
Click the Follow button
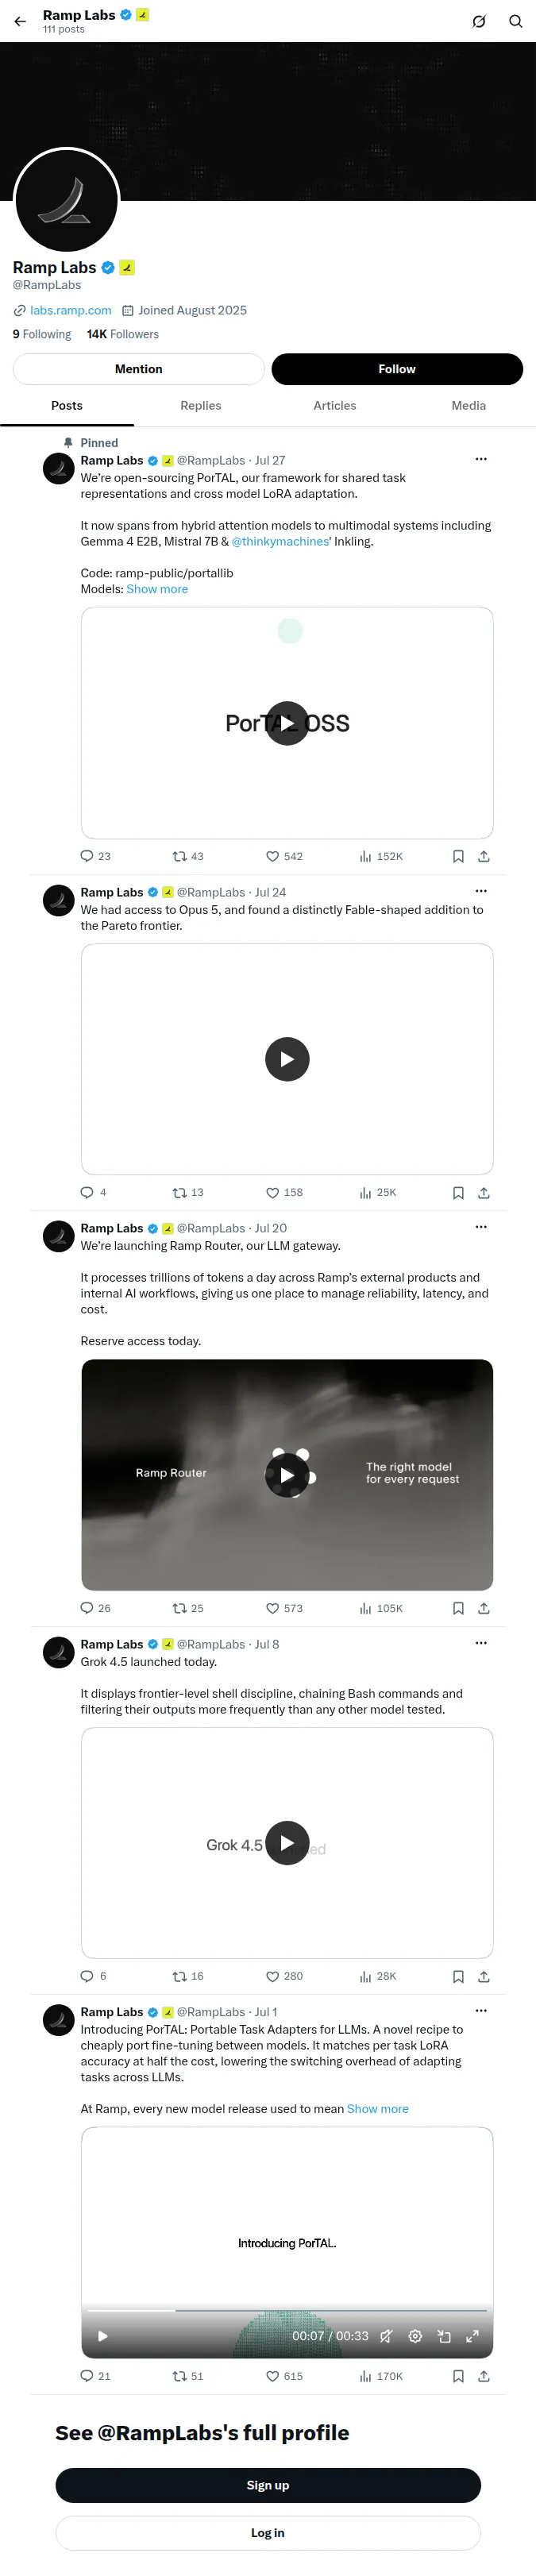tap(397, 369)
